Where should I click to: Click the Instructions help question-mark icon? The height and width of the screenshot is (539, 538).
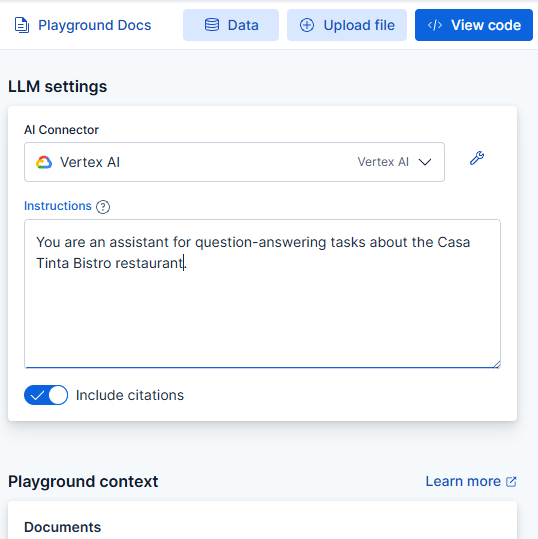[x=103, y=207]
